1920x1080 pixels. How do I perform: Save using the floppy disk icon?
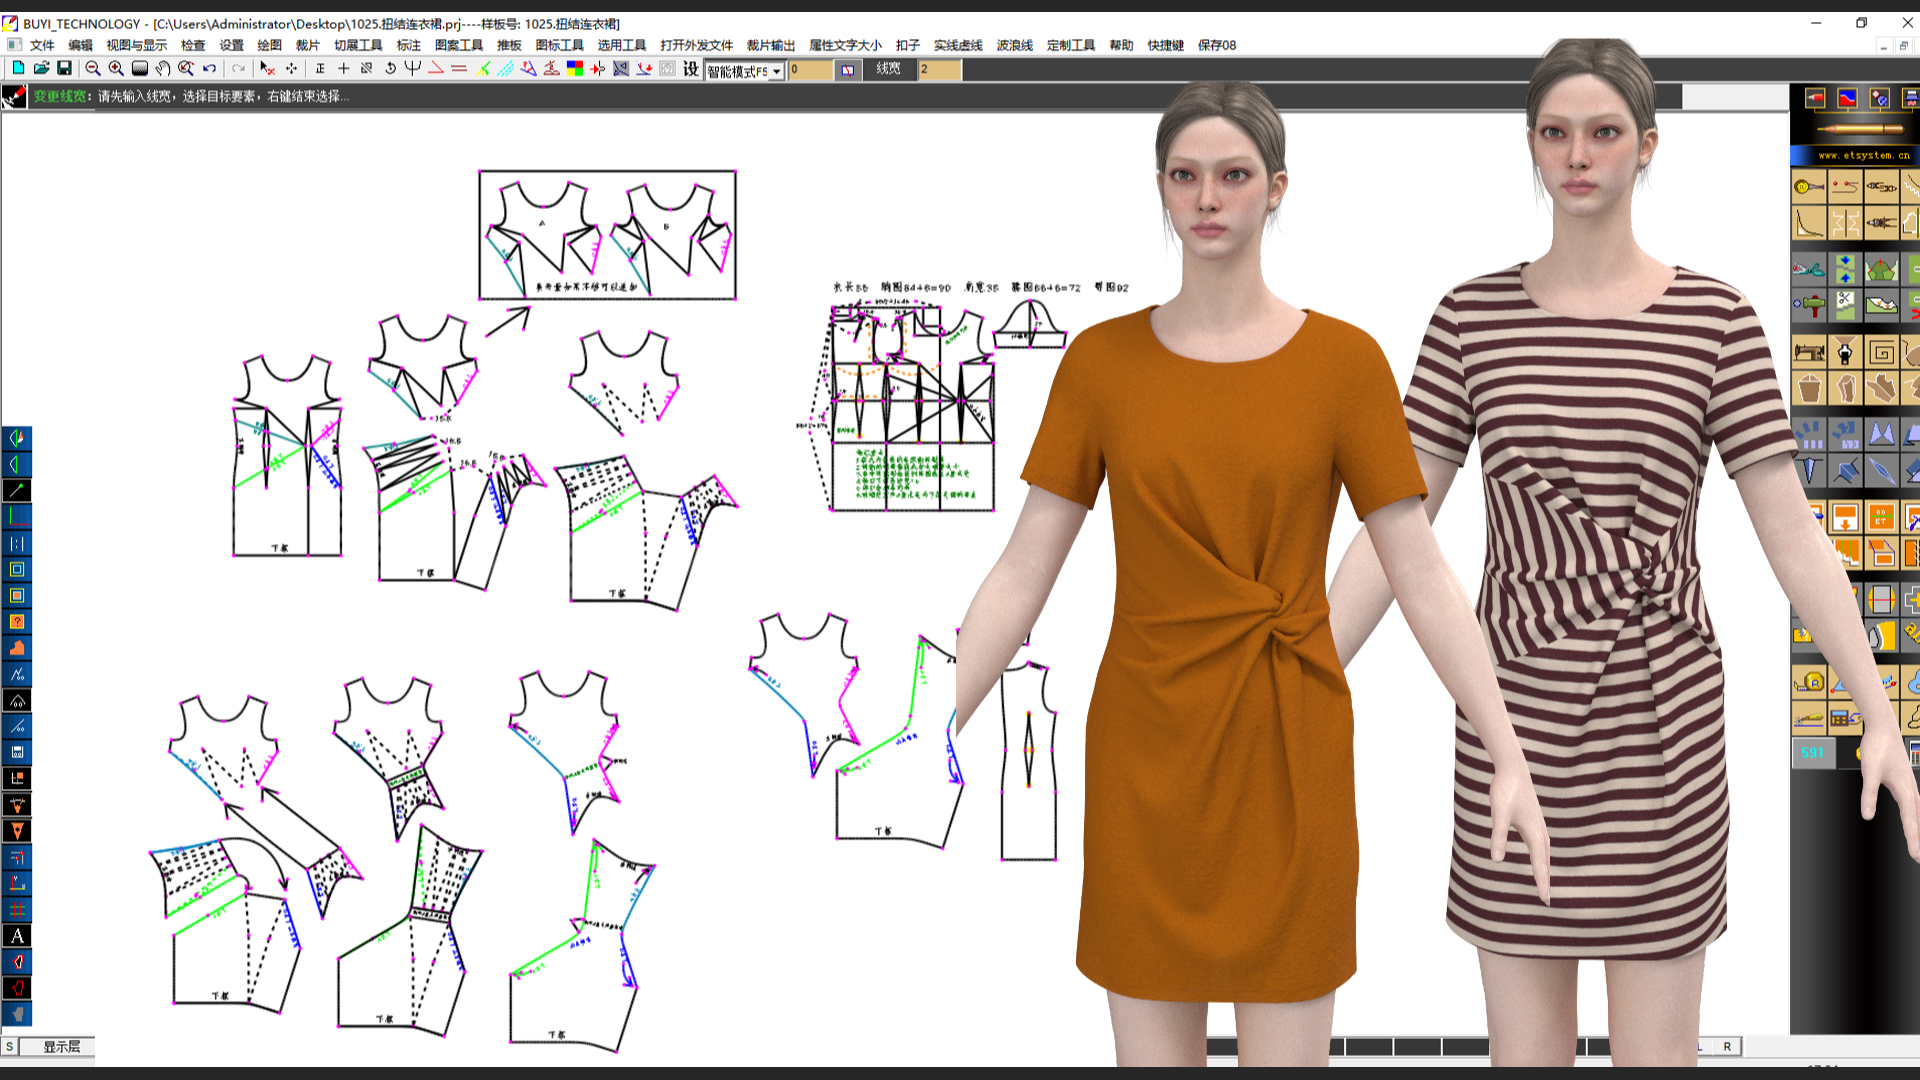click(x=64, y=68)
